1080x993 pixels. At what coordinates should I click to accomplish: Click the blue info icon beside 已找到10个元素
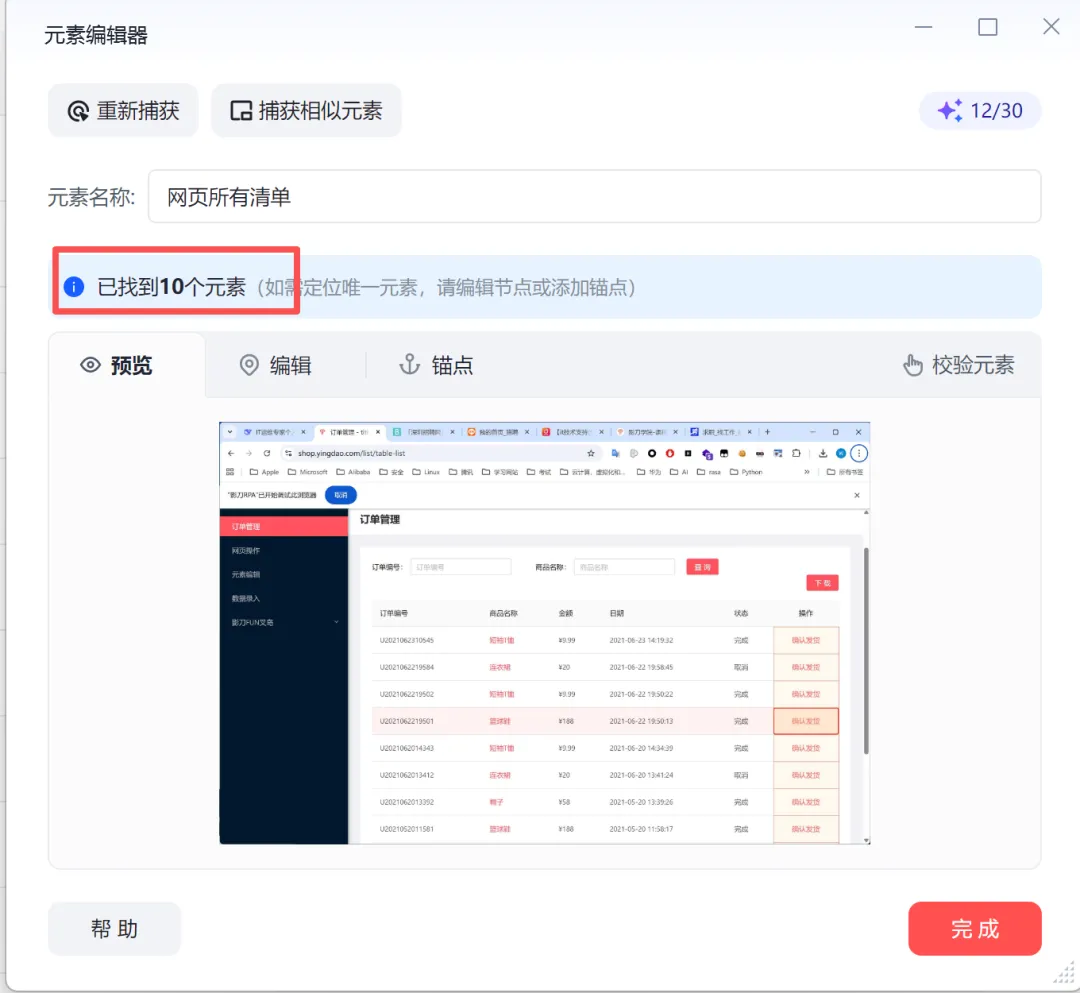click(x=74, y=286)
